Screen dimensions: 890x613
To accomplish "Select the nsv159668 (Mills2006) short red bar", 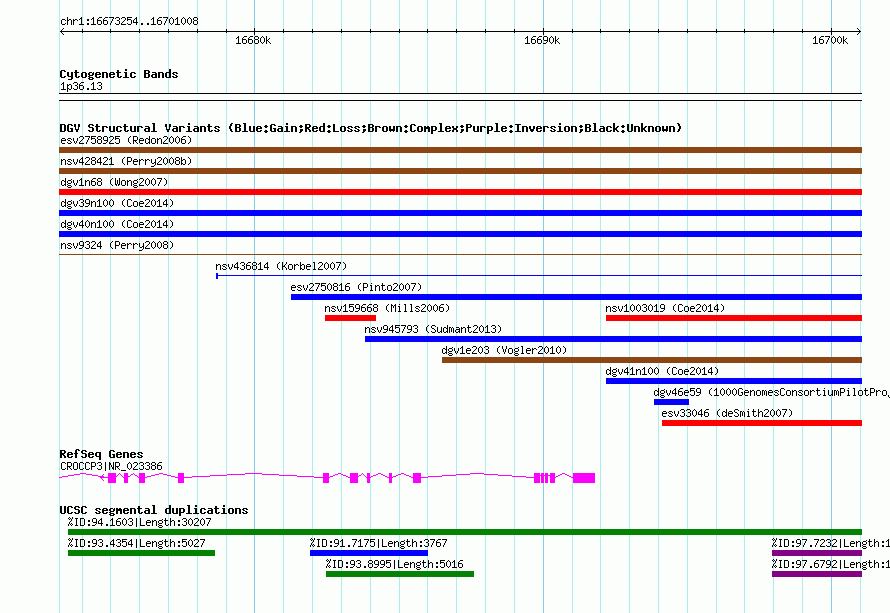I will (350, 318).
